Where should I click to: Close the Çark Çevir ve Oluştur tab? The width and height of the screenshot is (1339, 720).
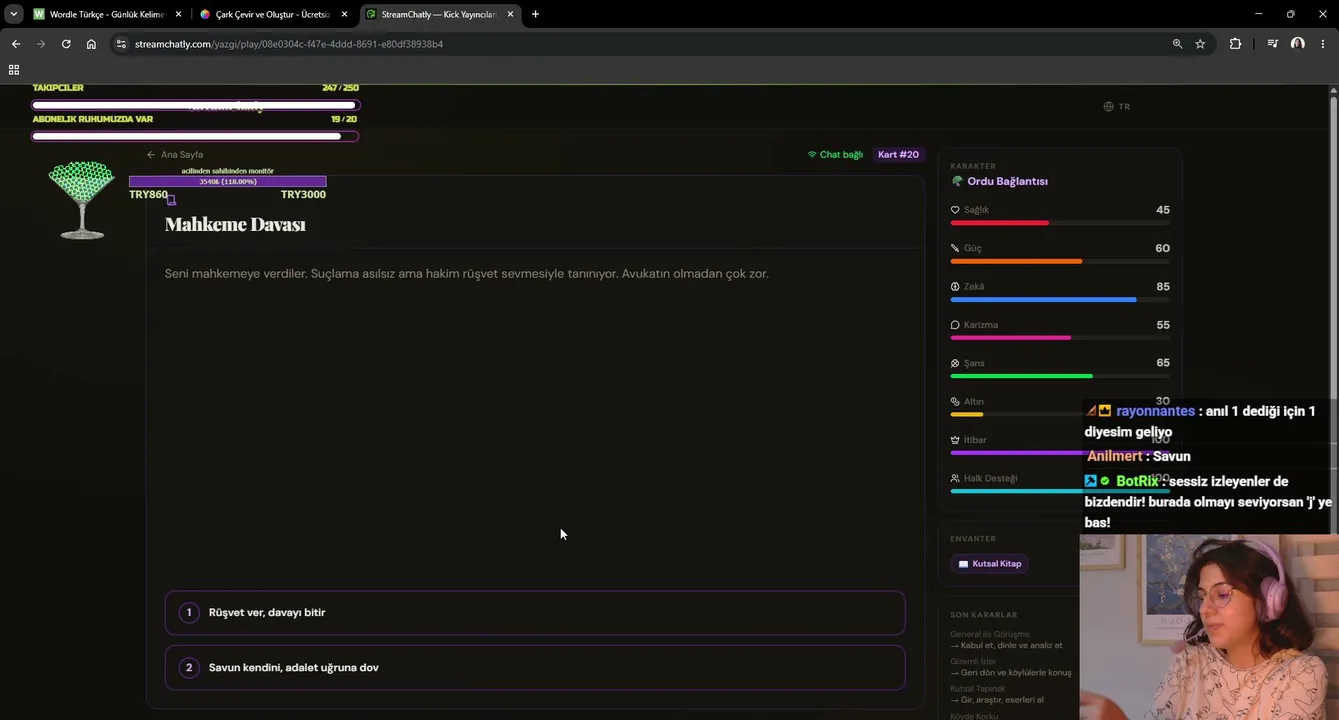pos(344,14)
